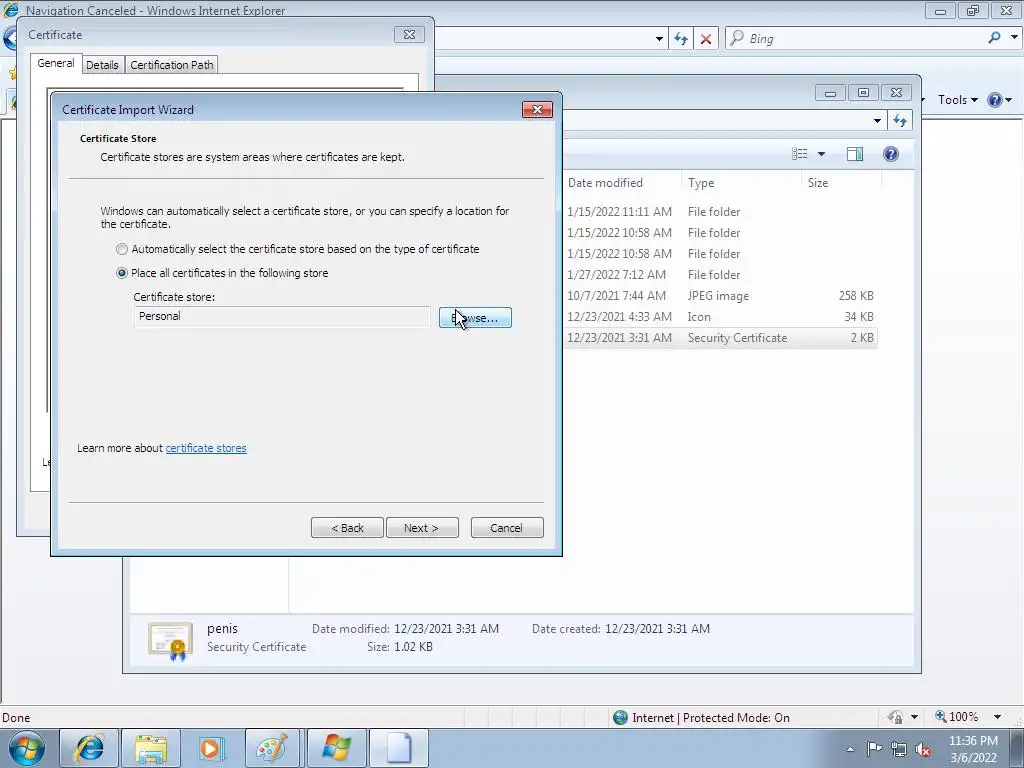Open the zoom level 100% dropdown arrow
Screen dimensions: 1024x768
997,717
